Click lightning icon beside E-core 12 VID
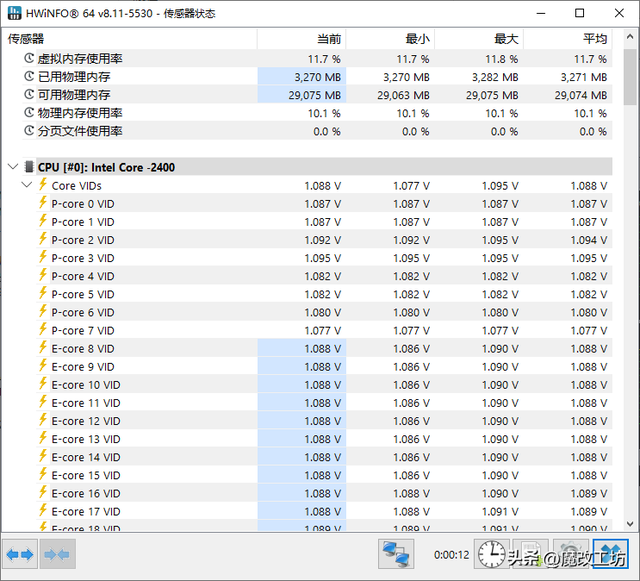640x581 pixels. (43, 420)
